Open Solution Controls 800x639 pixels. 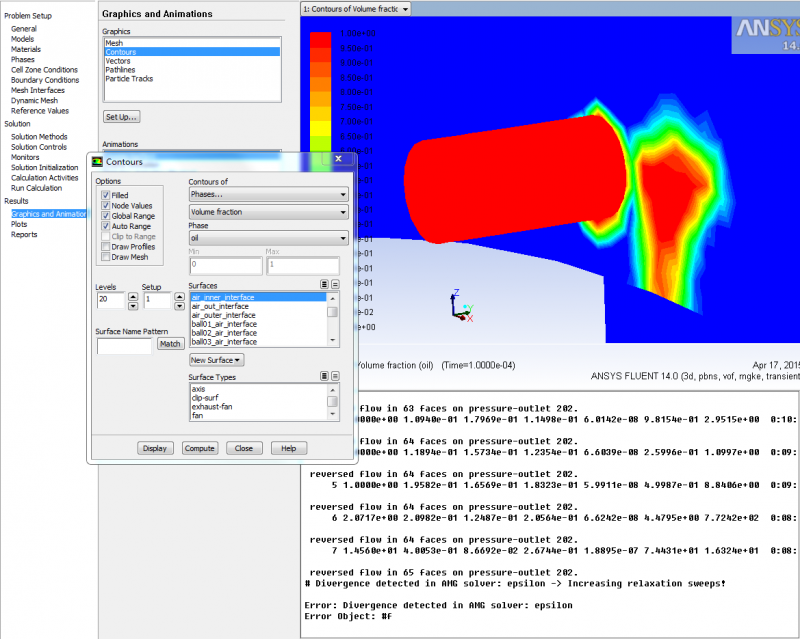point(39,146)
